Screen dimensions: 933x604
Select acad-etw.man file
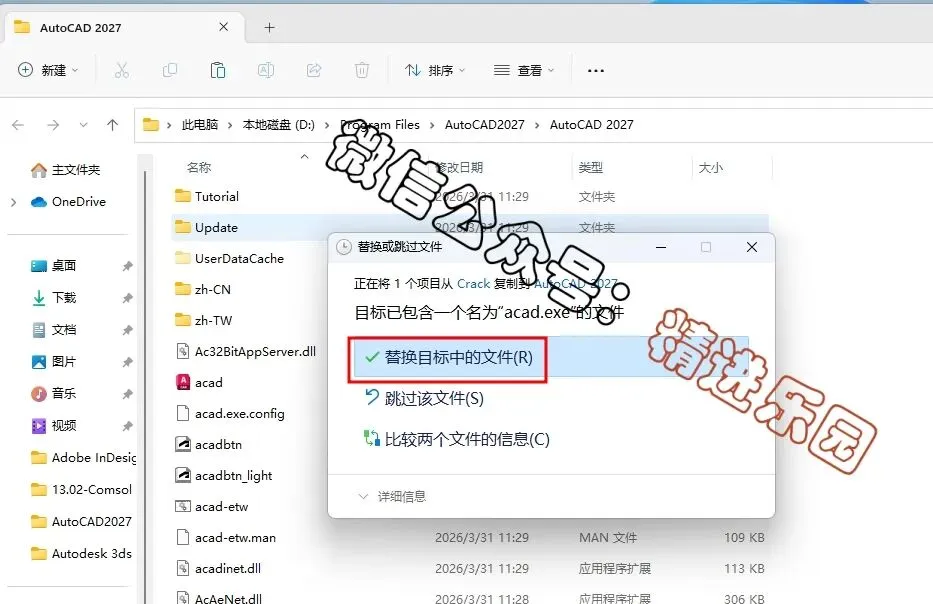tap(226, 537)
